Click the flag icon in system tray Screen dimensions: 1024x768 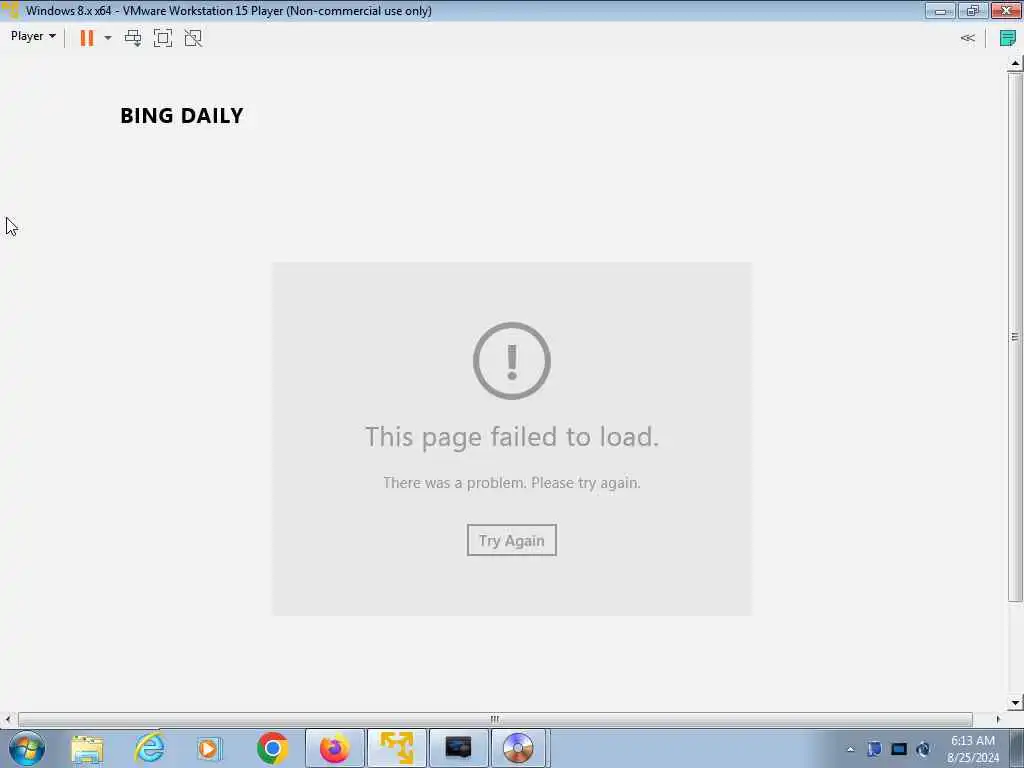click(874, 749)
